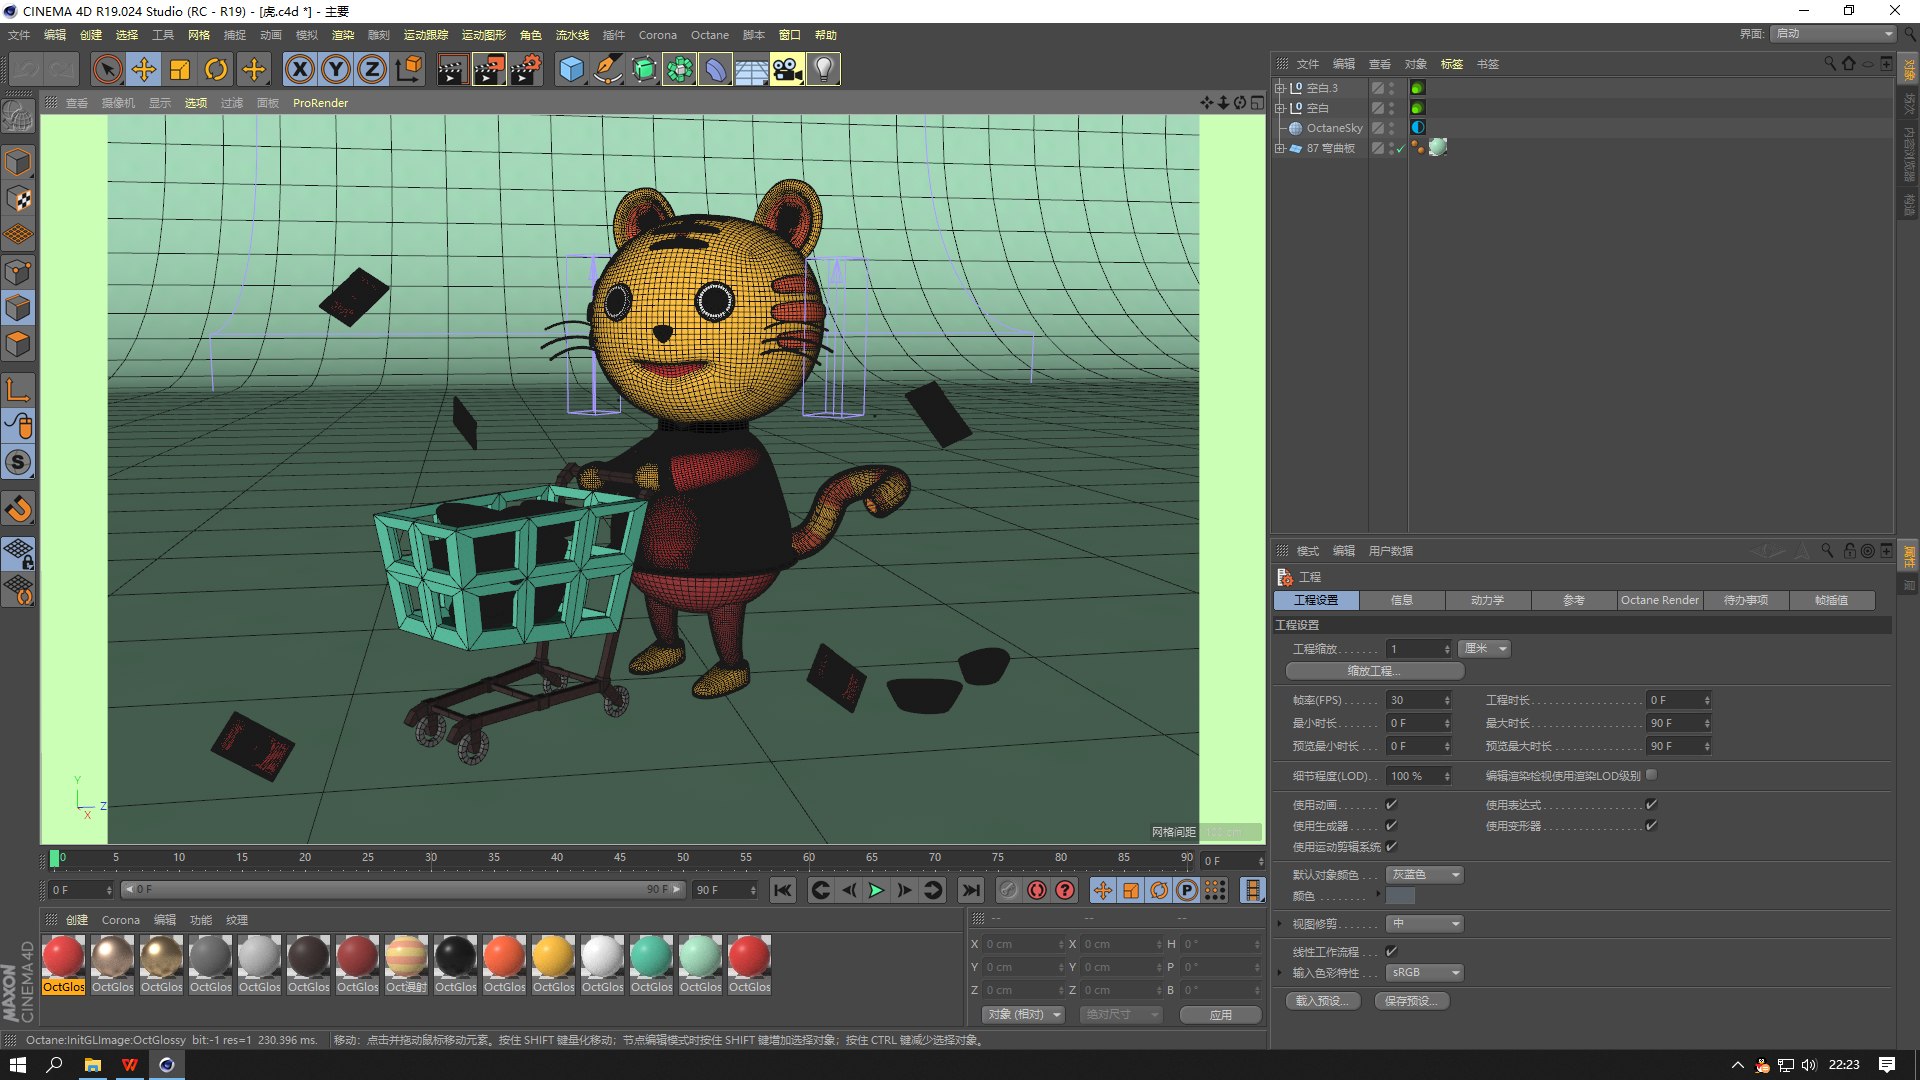The height and width of the screenshot is (1080, 1920).
Task: Untick 使用运动剪辑系统 checkbox
Action: (1391, 846)
